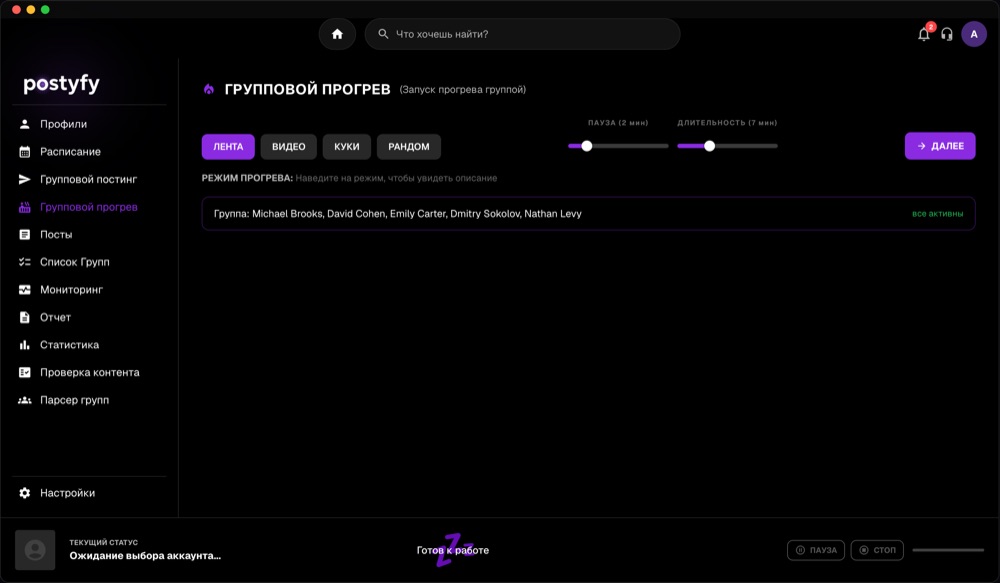Open the user avatar "A" menu
The image size is (1000, 583).
click(974, 34)
